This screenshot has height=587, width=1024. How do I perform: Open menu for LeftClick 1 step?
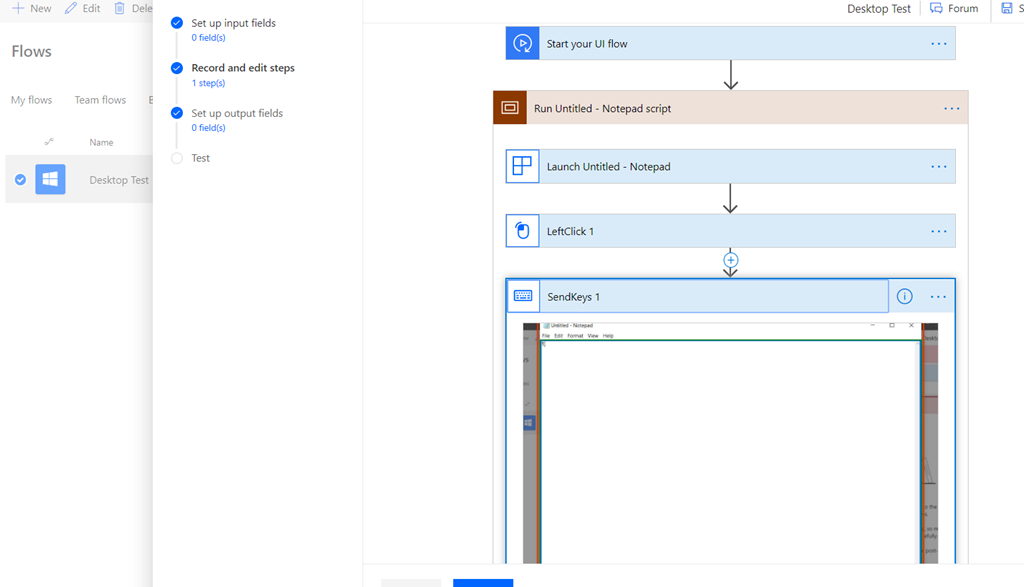point(939,231)
